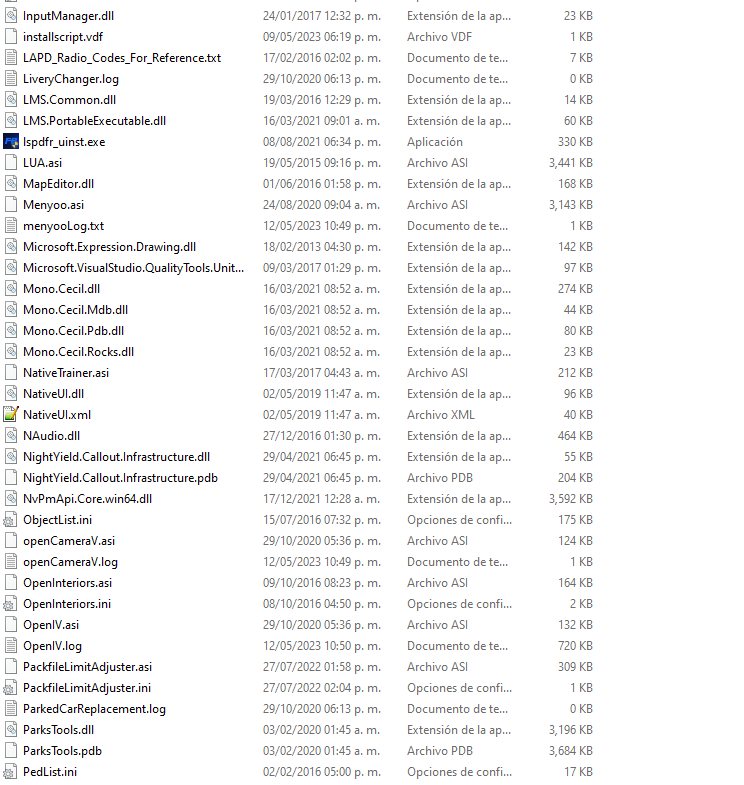Select the Microsoft.Expression.Drawing.dll icon

pyautogui.click(x=11, y=247)
